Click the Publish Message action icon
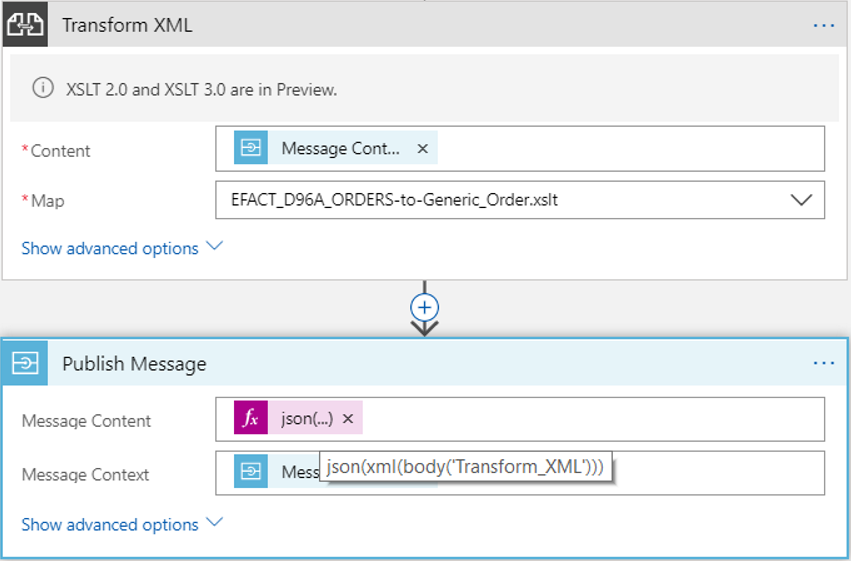Image resolution: width=851 pixels, height=561 pixels. (25, 363)
